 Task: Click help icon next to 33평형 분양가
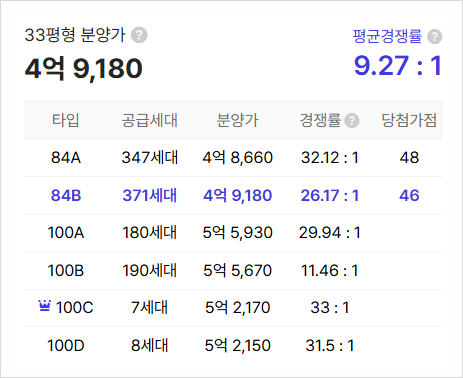click(x=139, y=35)
